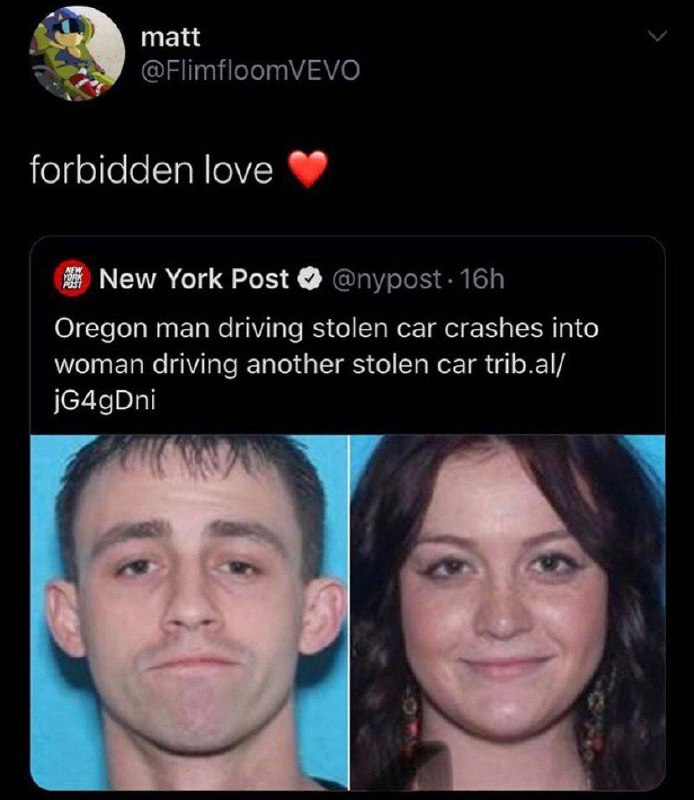694x800 pixels.
Task: View the left mugshot photo of man
Action: pos(189,612)
